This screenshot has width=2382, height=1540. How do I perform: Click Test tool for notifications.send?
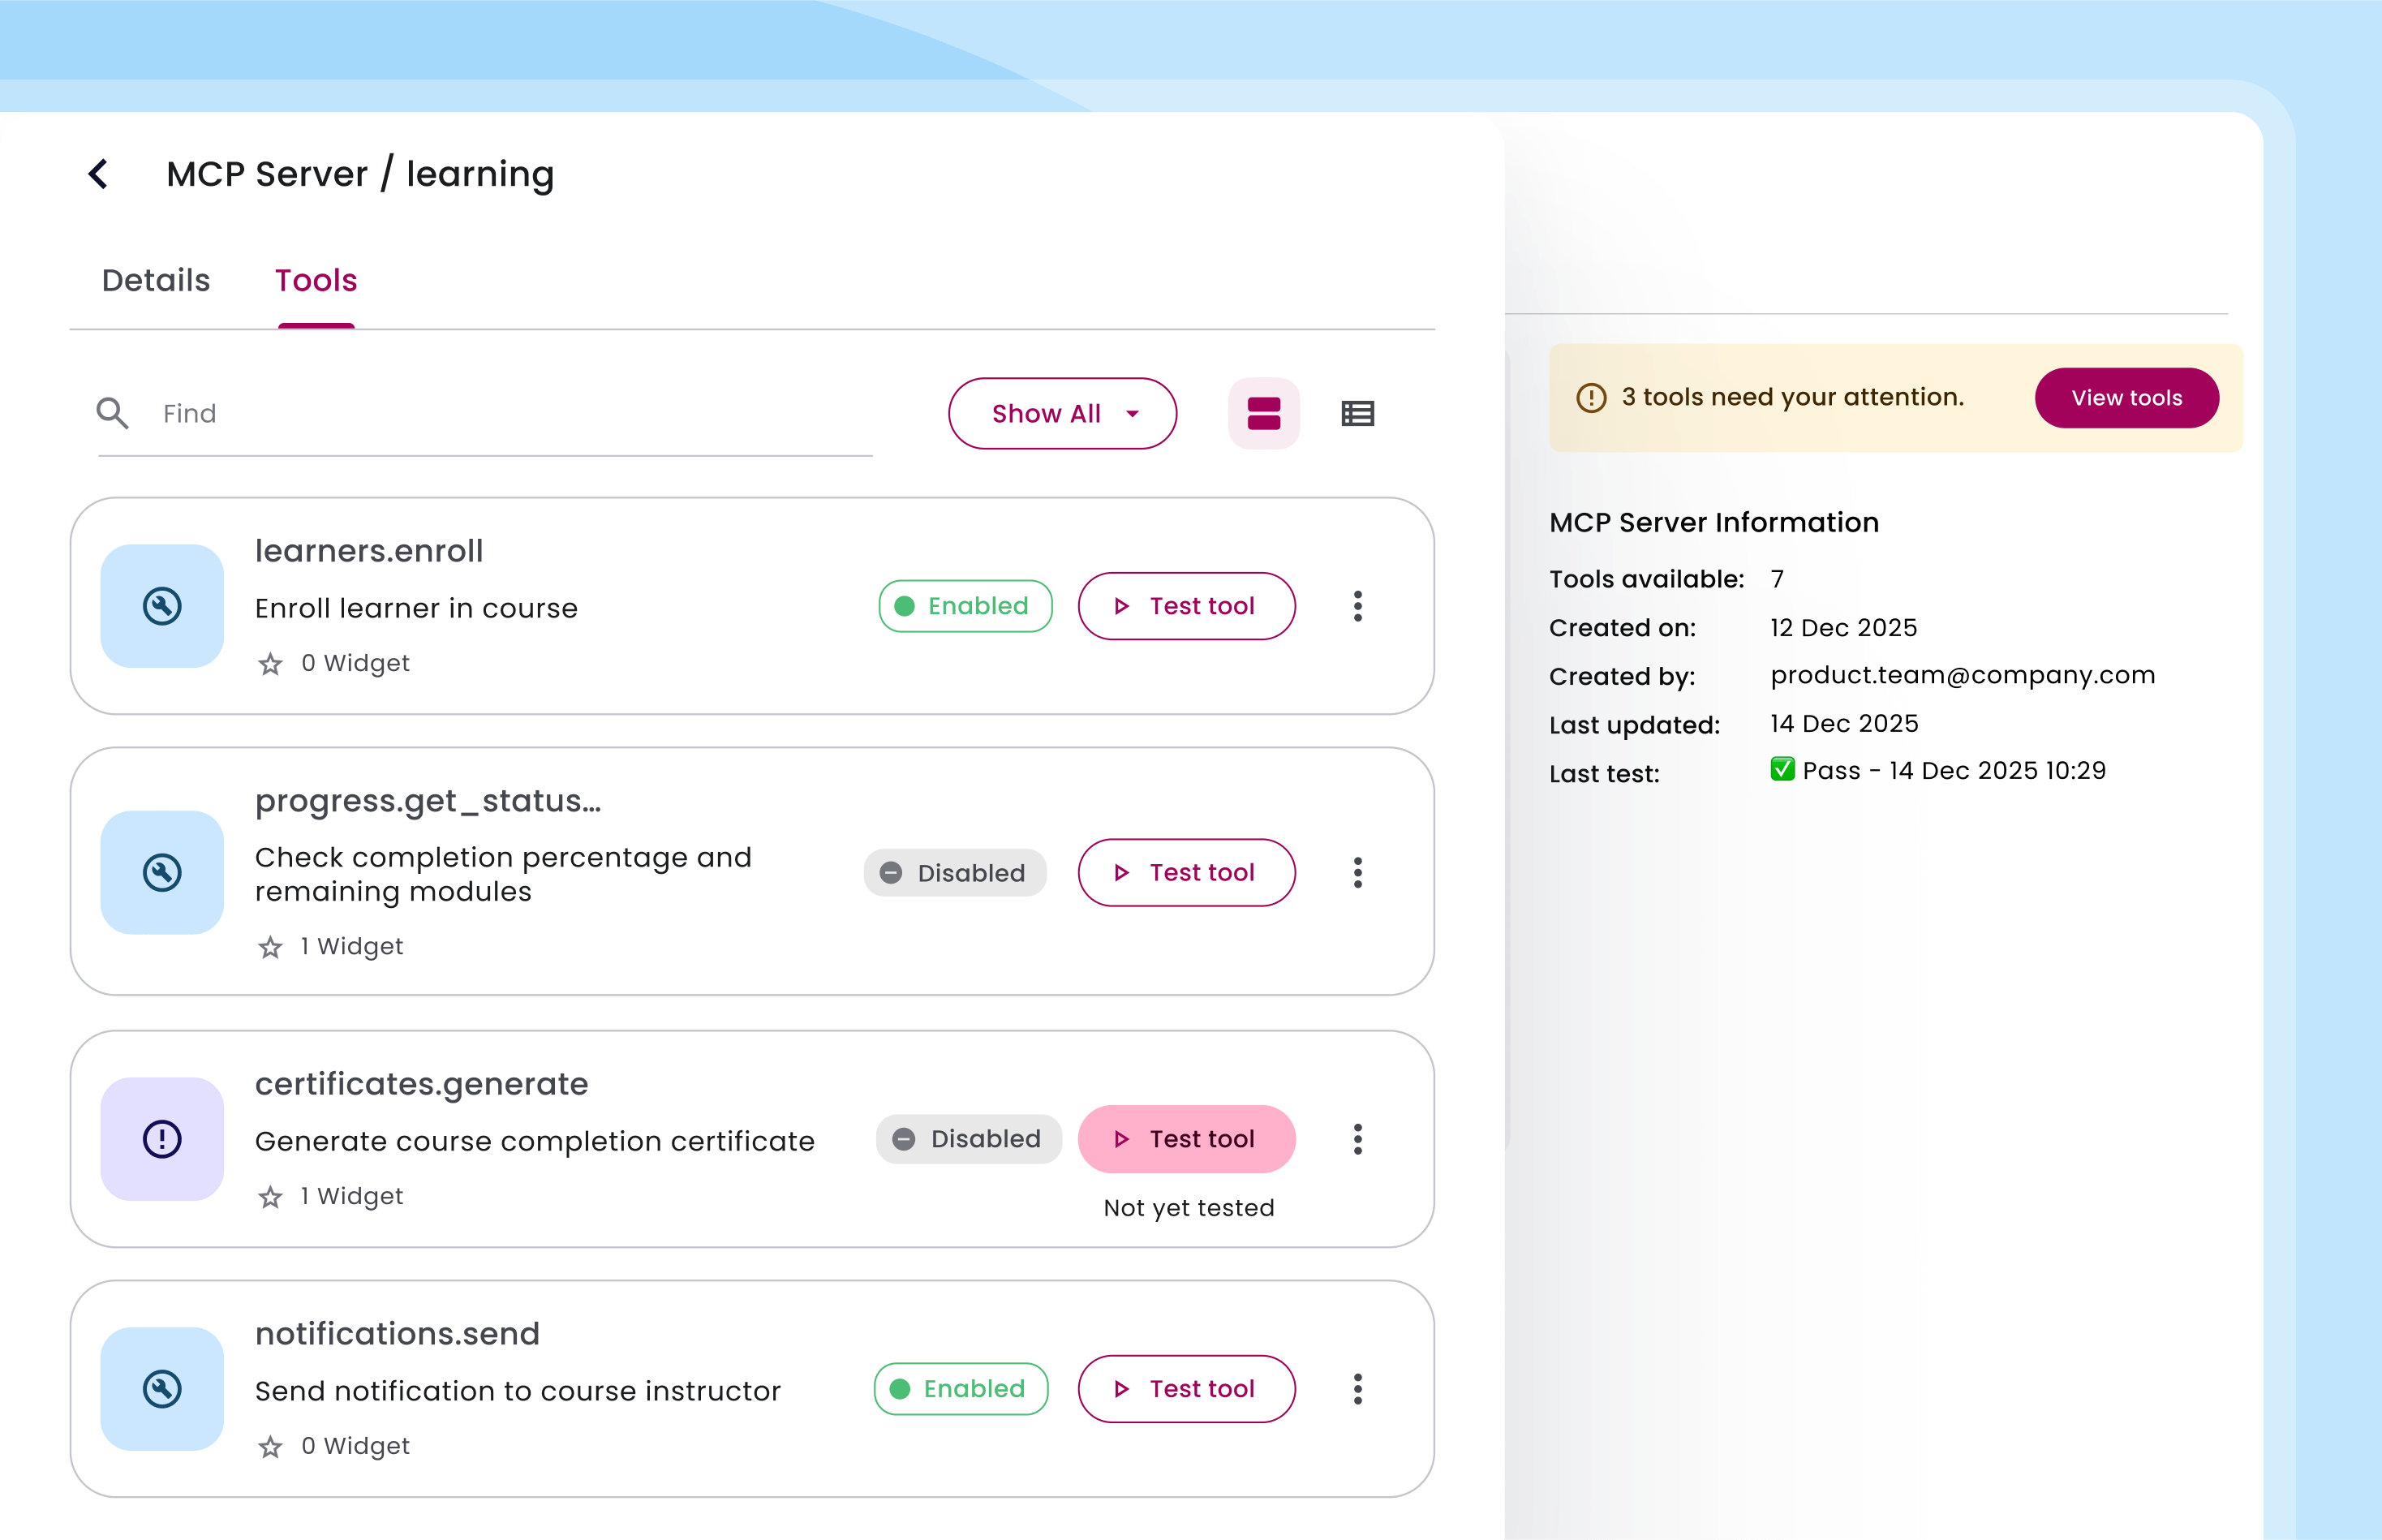pyautogui.click(x=1186, y=1389)
